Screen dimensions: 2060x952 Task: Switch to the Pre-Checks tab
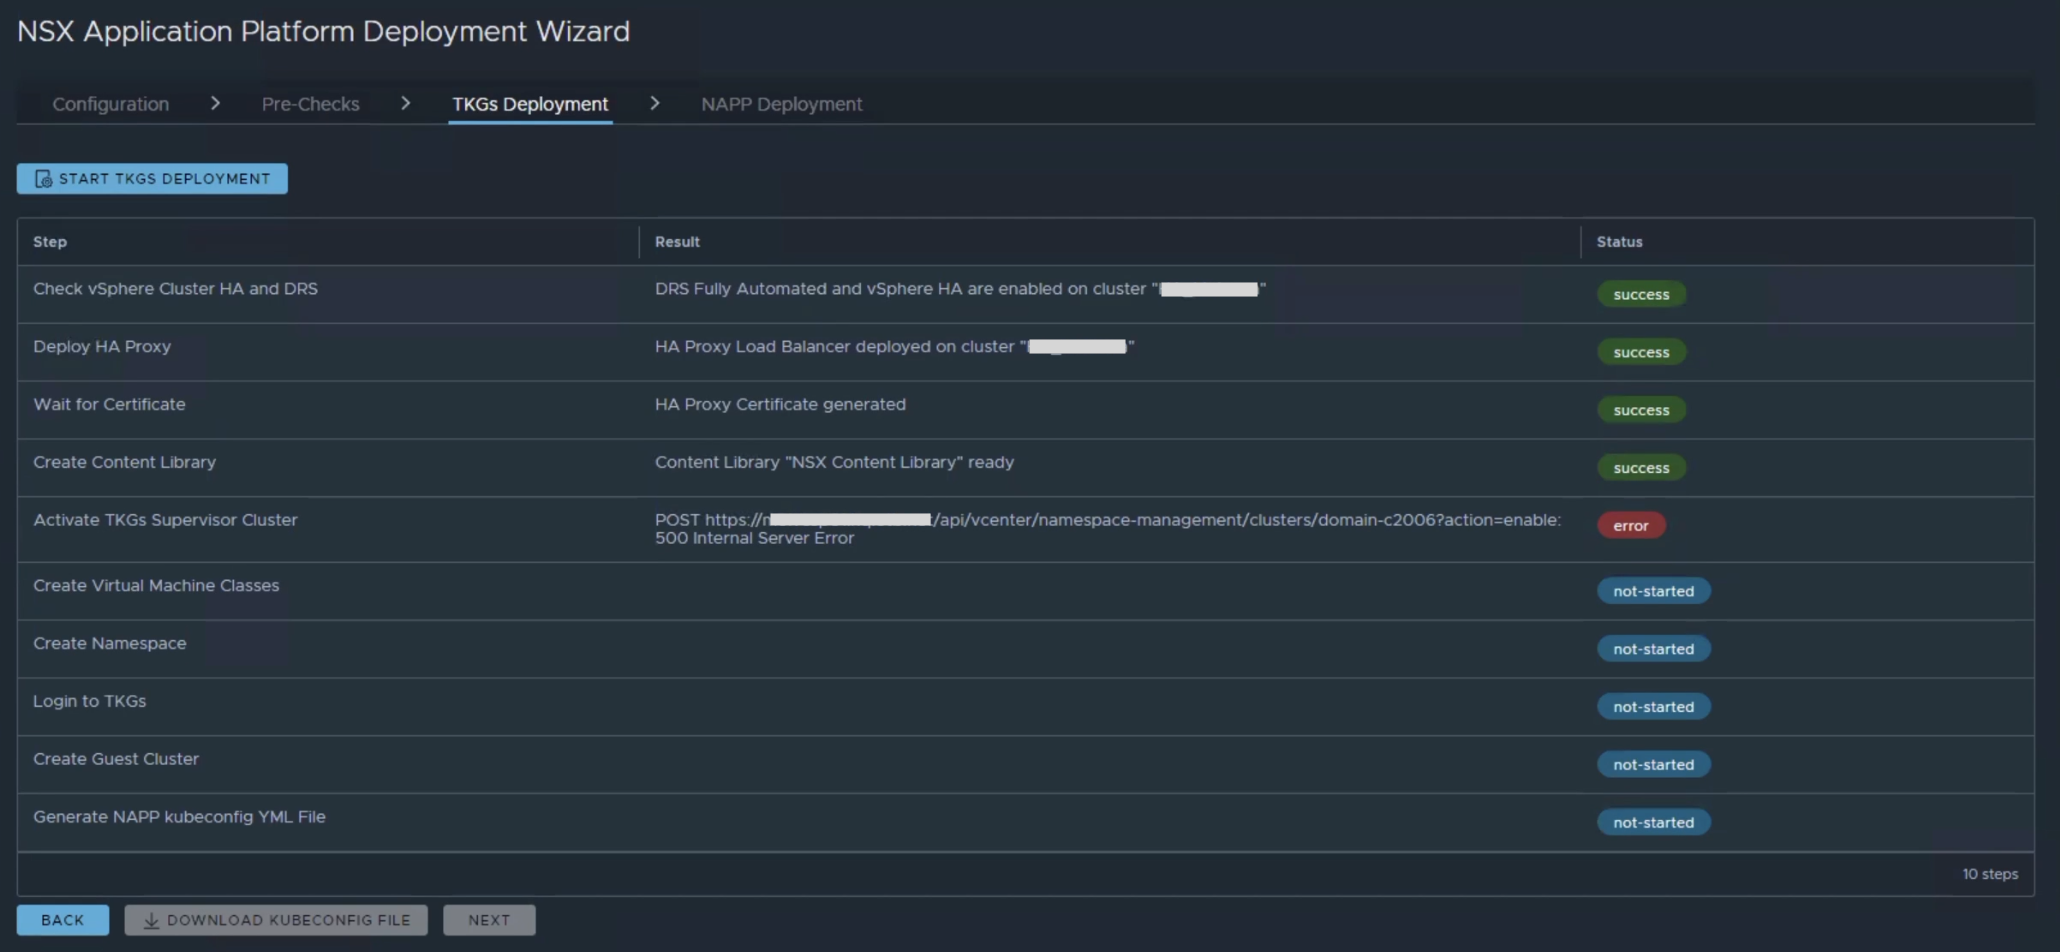pos(310,104)
